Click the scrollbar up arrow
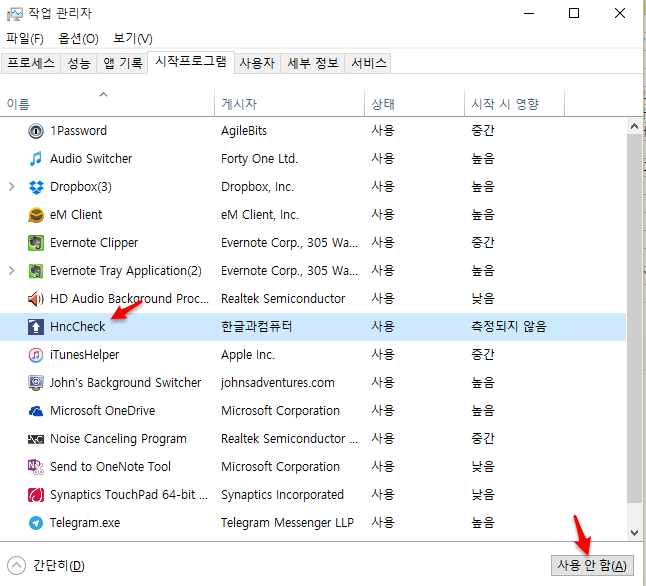Screen dimensions: 646x586 [634, 127]
